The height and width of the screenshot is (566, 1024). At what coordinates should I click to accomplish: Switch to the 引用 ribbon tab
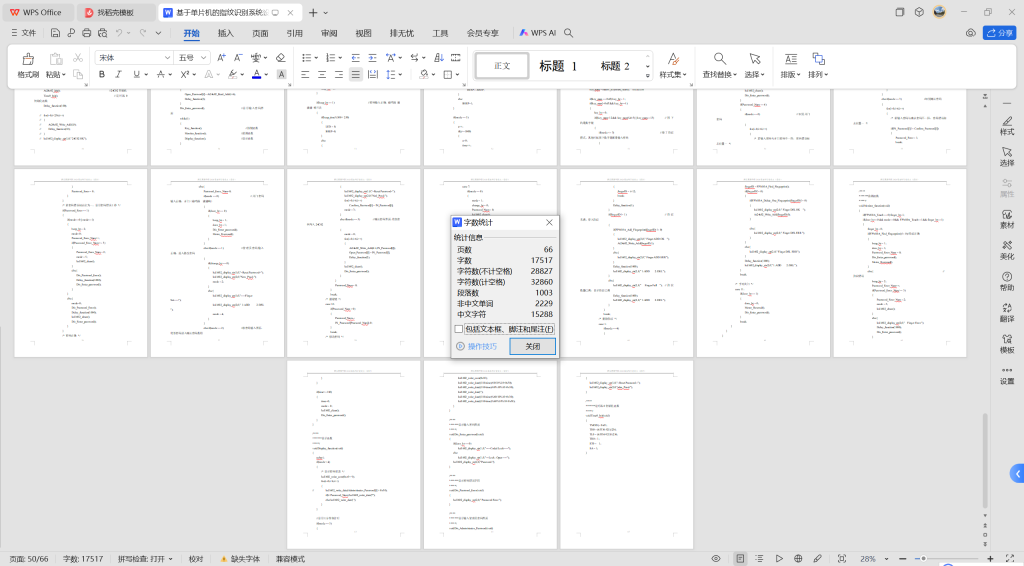[295, 33]
